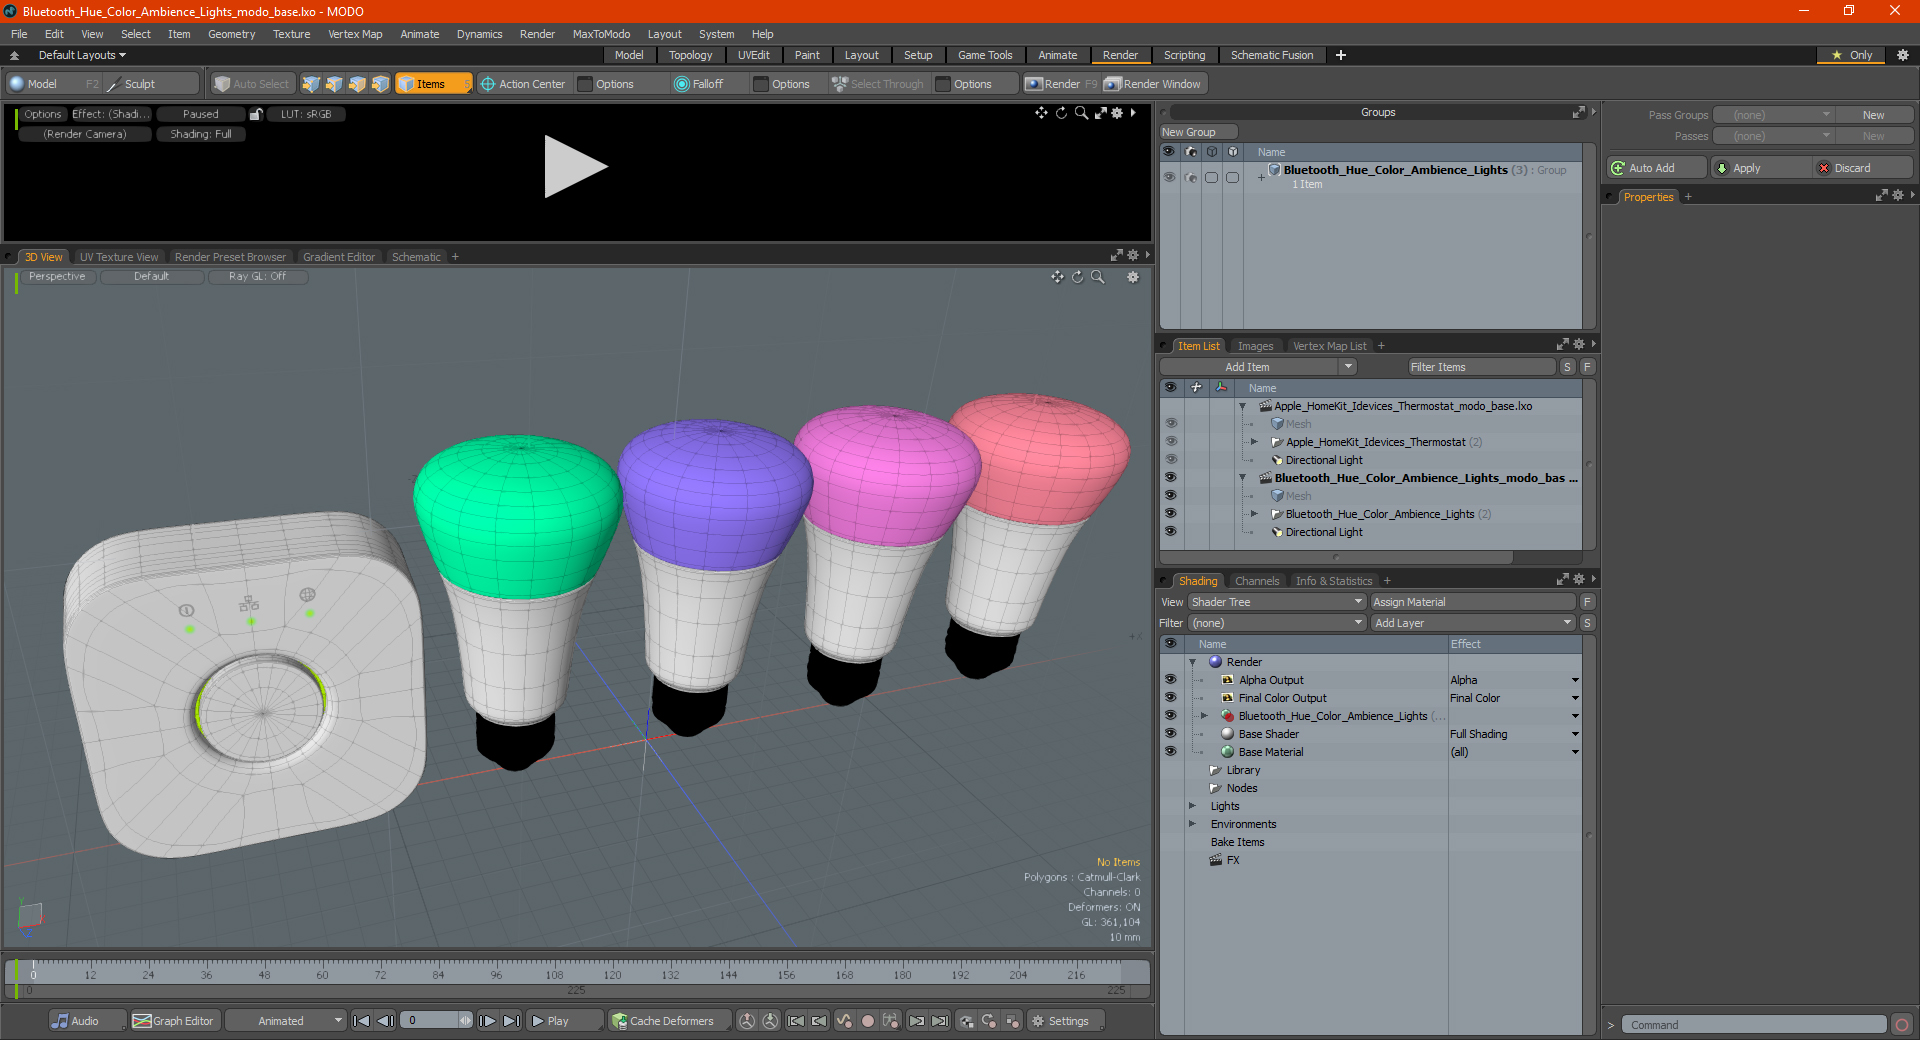Click the Auto Add button
This screenshot has width=1920, height=1040.
point(1656,168)
